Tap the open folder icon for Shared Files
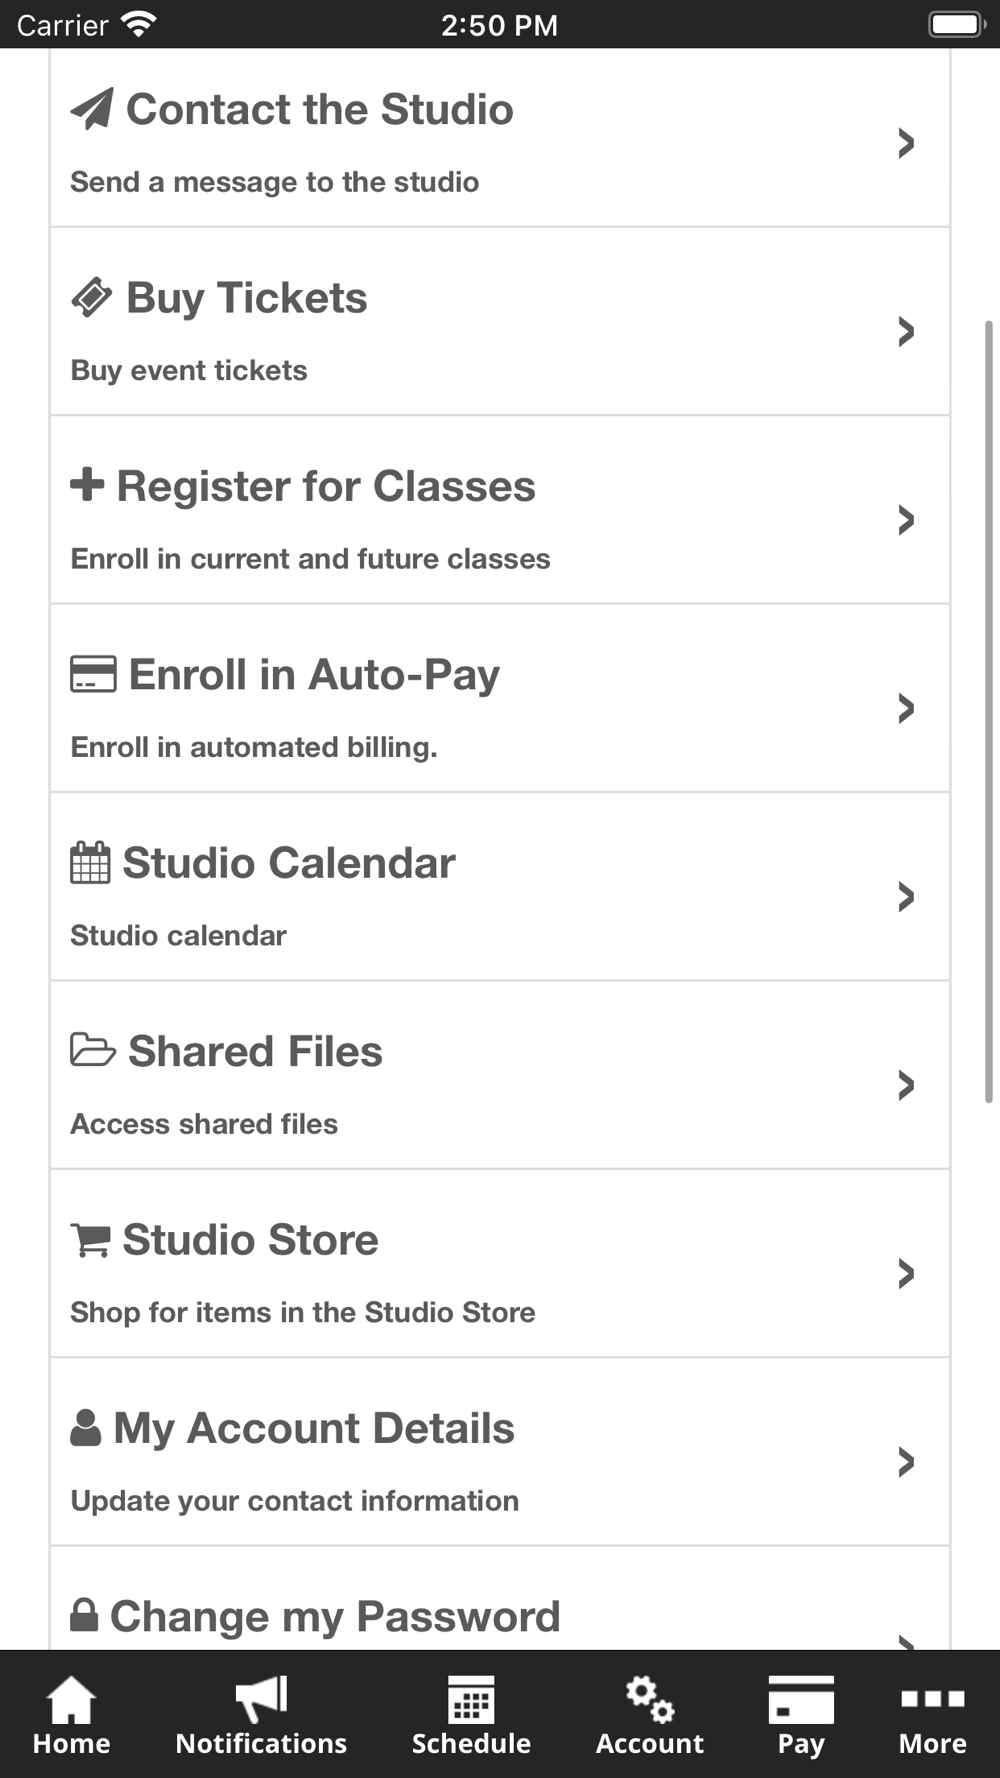 (93, 1050)
